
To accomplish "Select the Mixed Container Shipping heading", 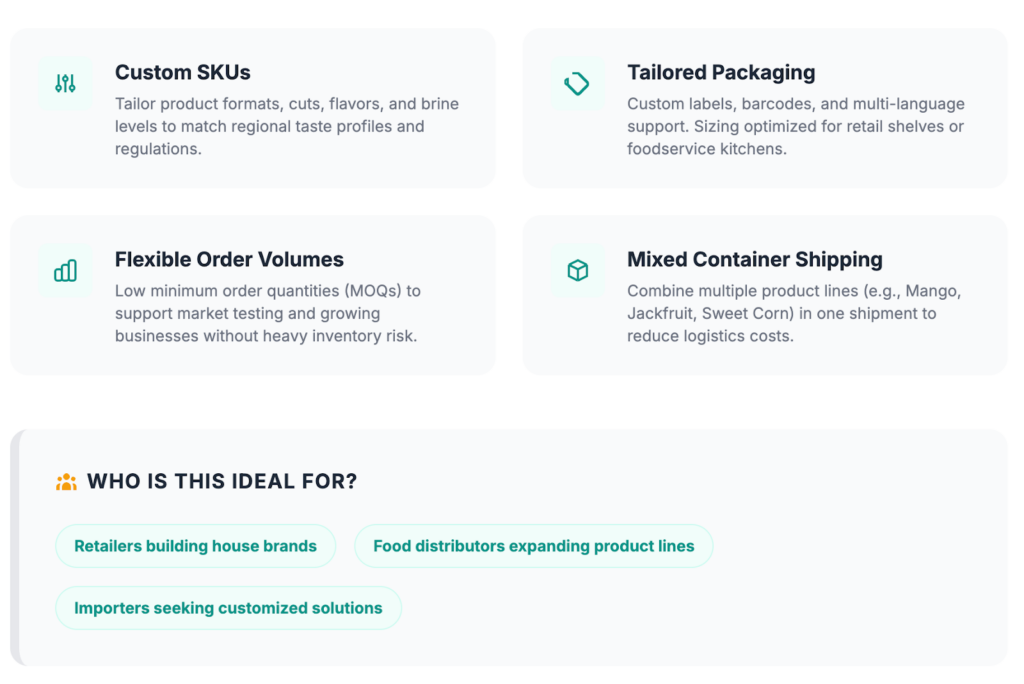I will tap(754, 259).
